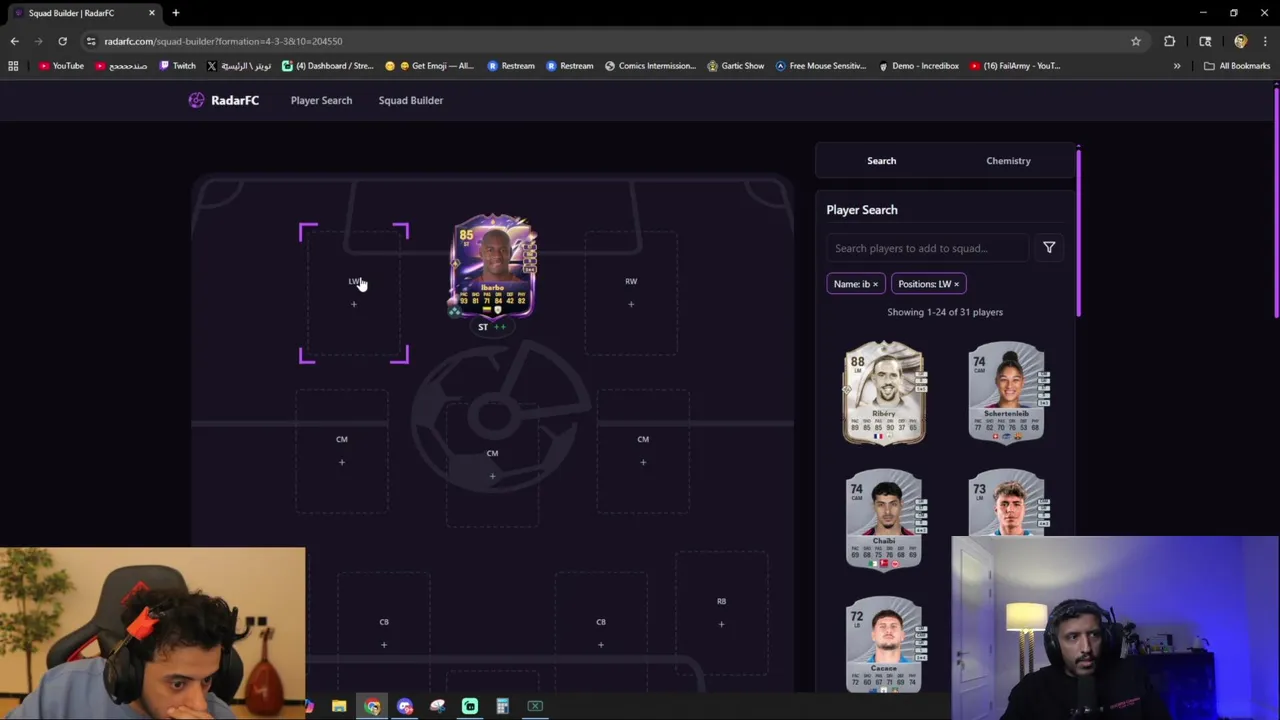The height and width of the screenshot is (720, 1280).
Task: Open the browser extensions menu
Action: coord(1169,41)
